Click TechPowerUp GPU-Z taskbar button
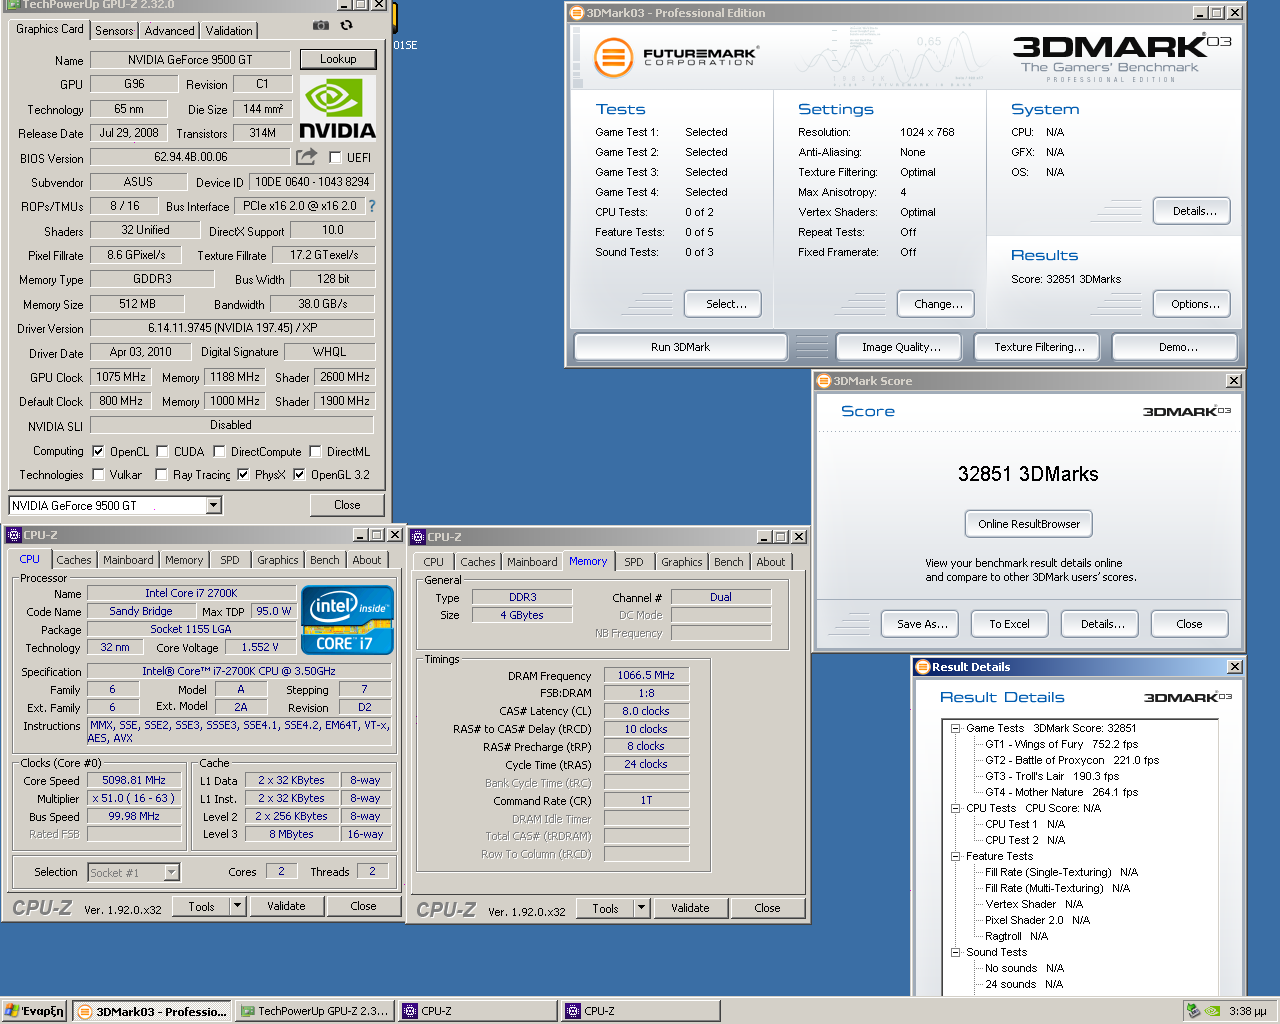 tap(315, 1011)
